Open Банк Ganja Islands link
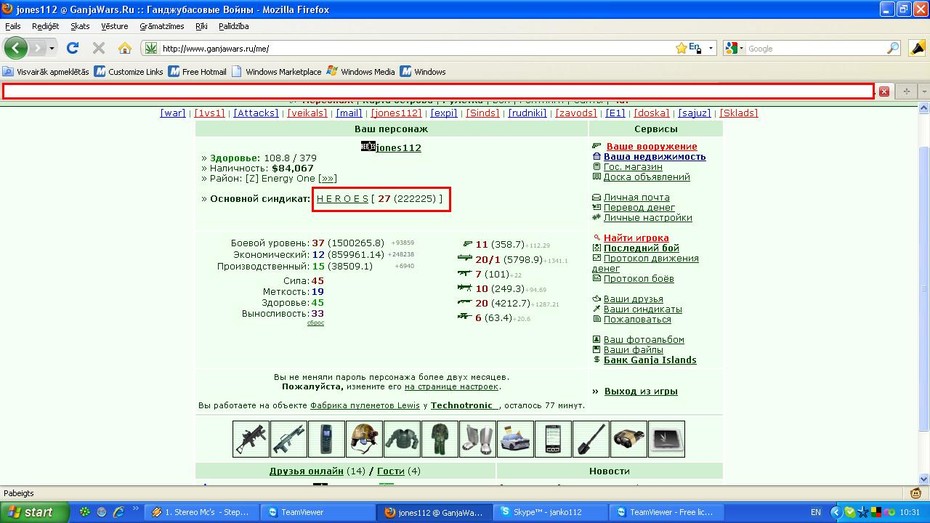 coord(650,360)
